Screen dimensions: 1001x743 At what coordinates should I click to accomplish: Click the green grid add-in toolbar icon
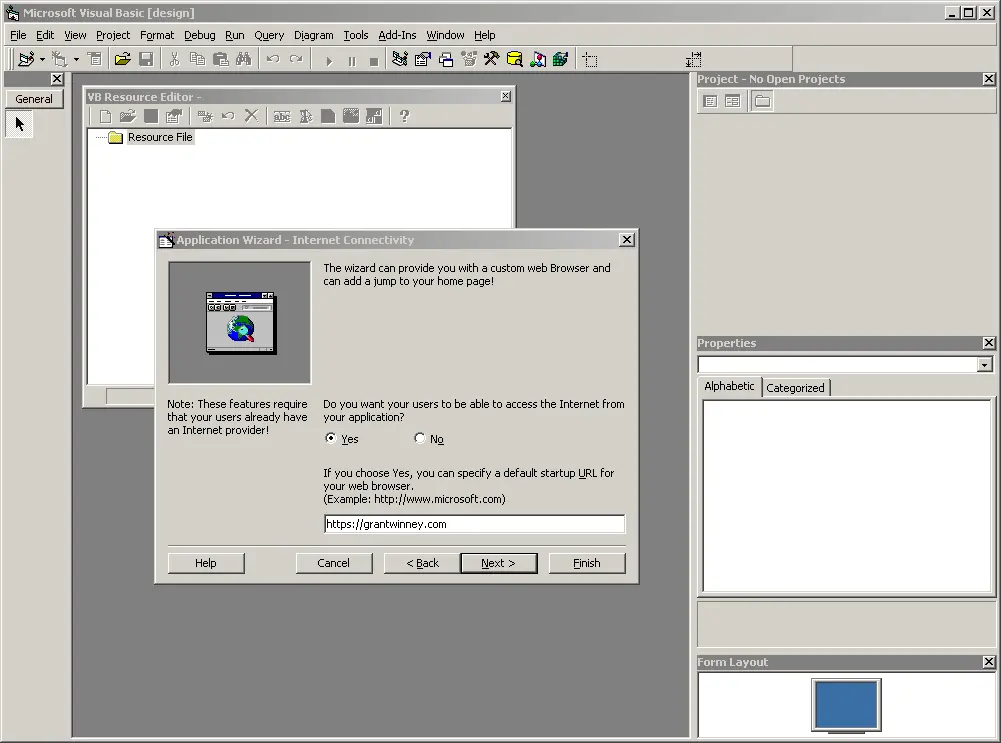pyautogui.click(x=561, y=59)
